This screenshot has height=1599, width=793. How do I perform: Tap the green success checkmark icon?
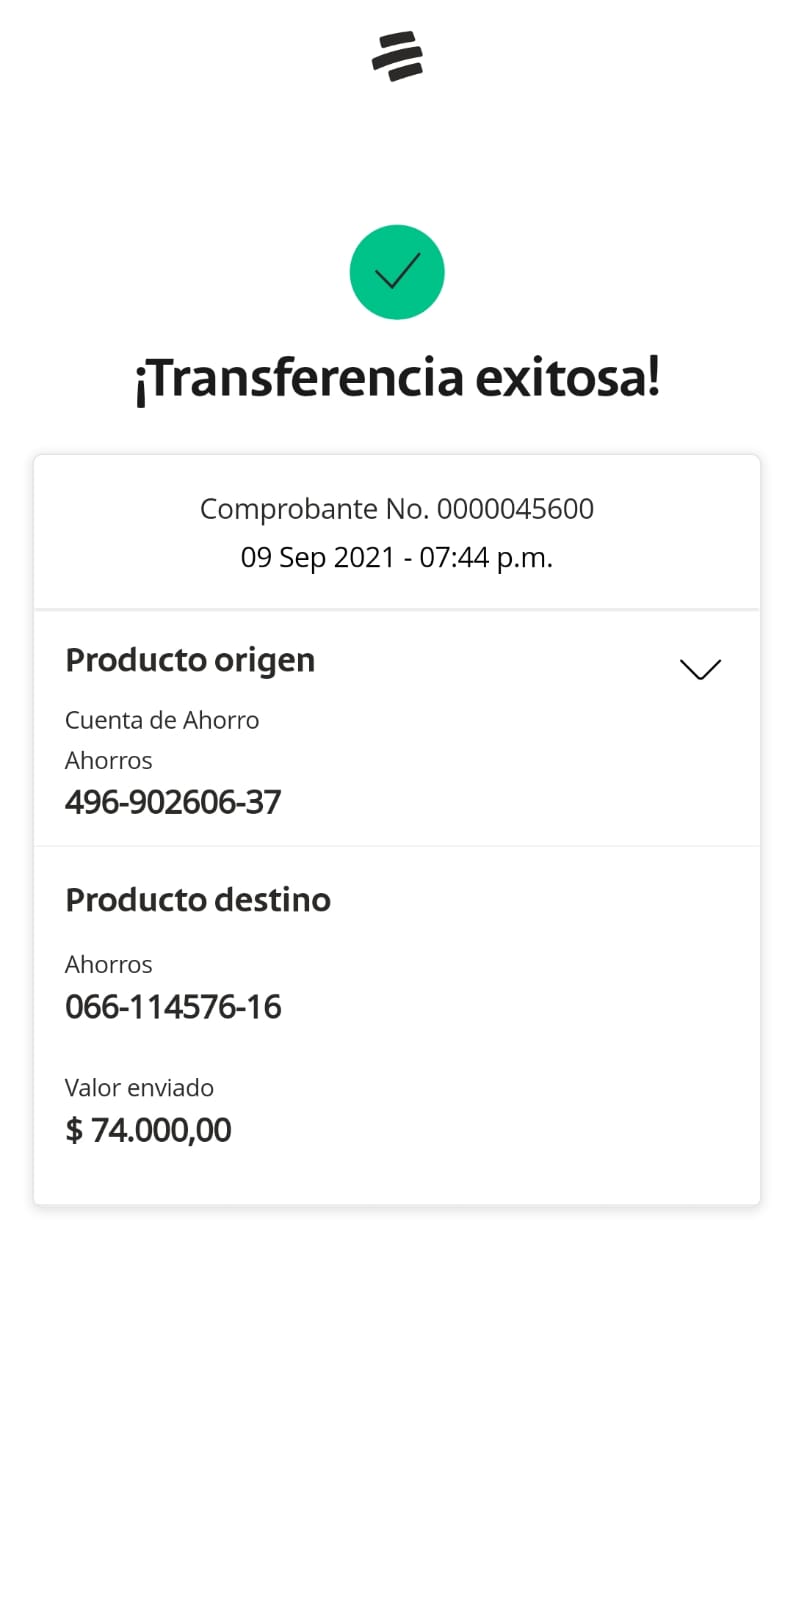(397, 272)
